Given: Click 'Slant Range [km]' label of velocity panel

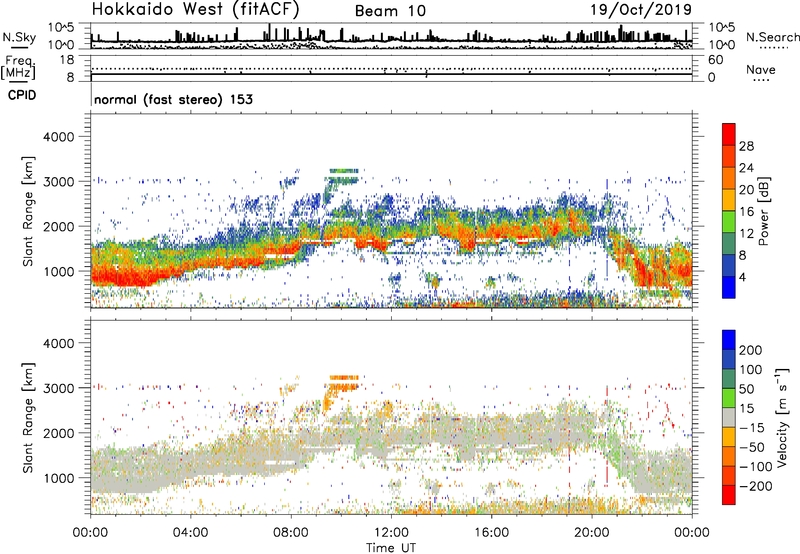Looking at the screenshot, I should tap(28, 418).
